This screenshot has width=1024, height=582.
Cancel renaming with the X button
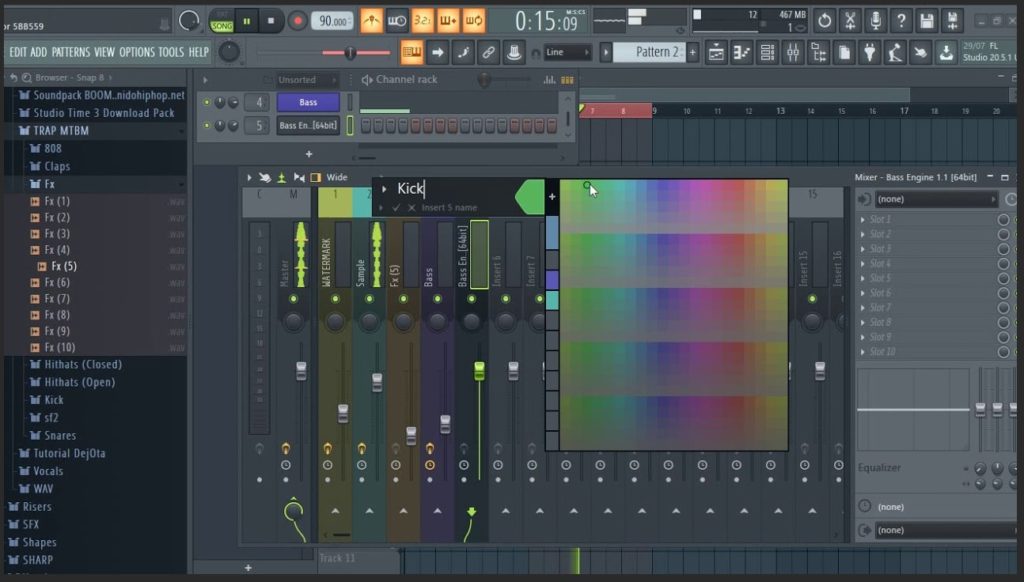pos(411,208)
